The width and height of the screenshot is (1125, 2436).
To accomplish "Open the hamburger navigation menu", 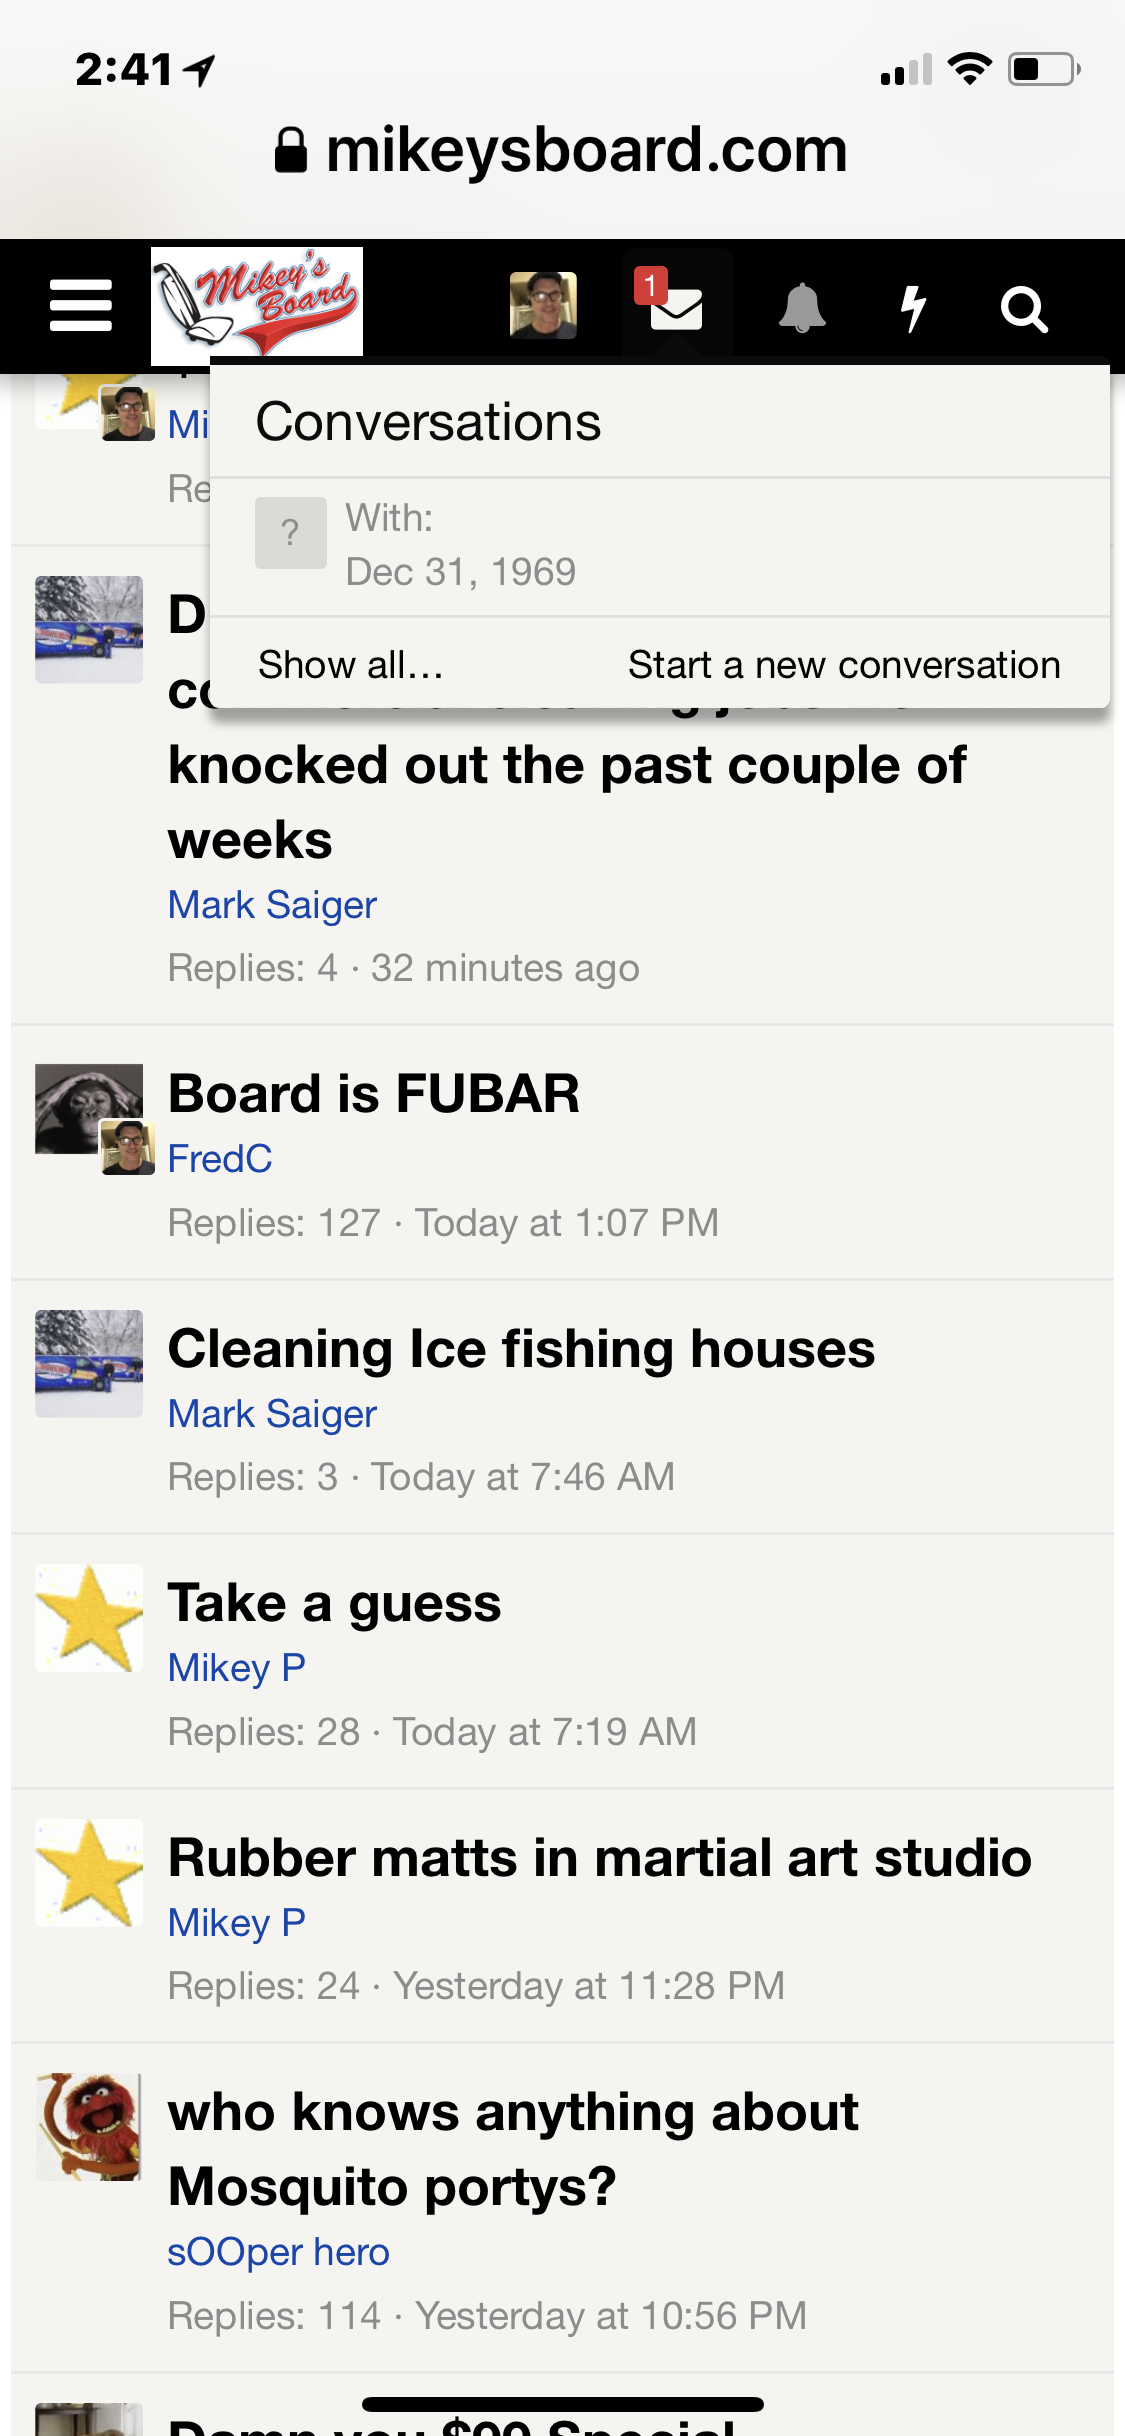I will 81,305.
